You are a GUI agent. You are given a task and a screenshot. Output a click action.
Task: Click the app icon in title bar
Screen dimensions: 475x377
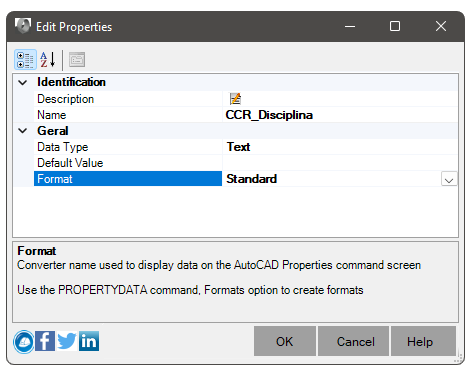point(23,26)
